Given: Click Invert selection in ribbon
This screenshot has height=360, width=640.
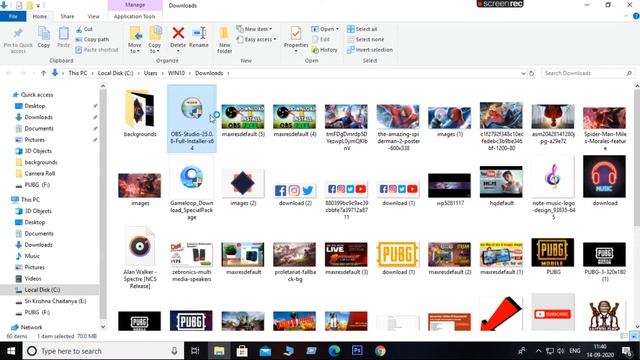Looking at the screenshot, I should point(370,50).
